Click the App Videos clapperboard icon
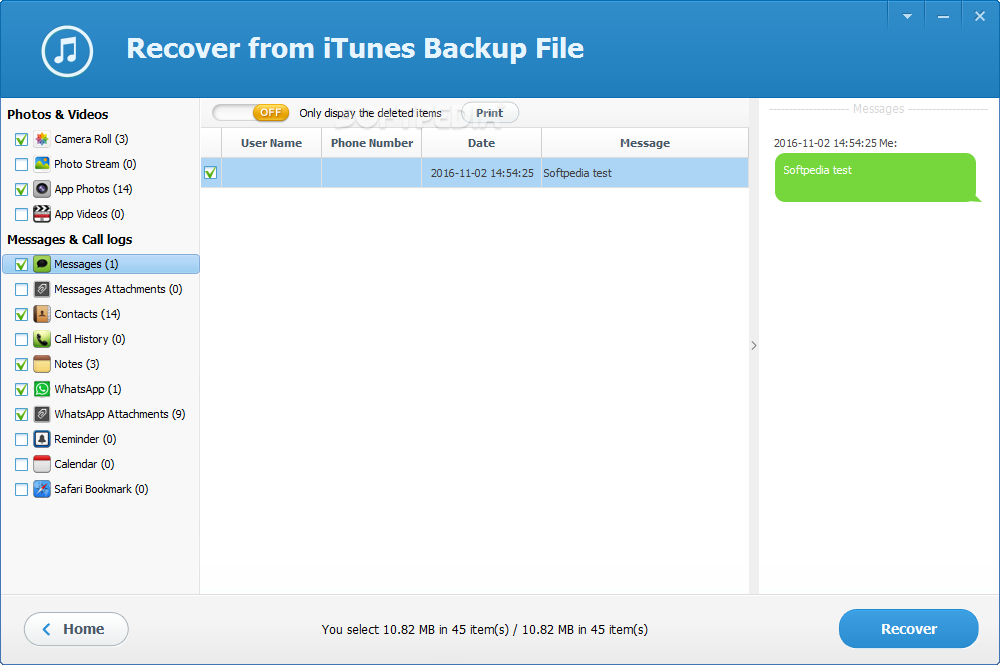The height and width of the screenshot is (665, 1000). [x=41, y=214]
